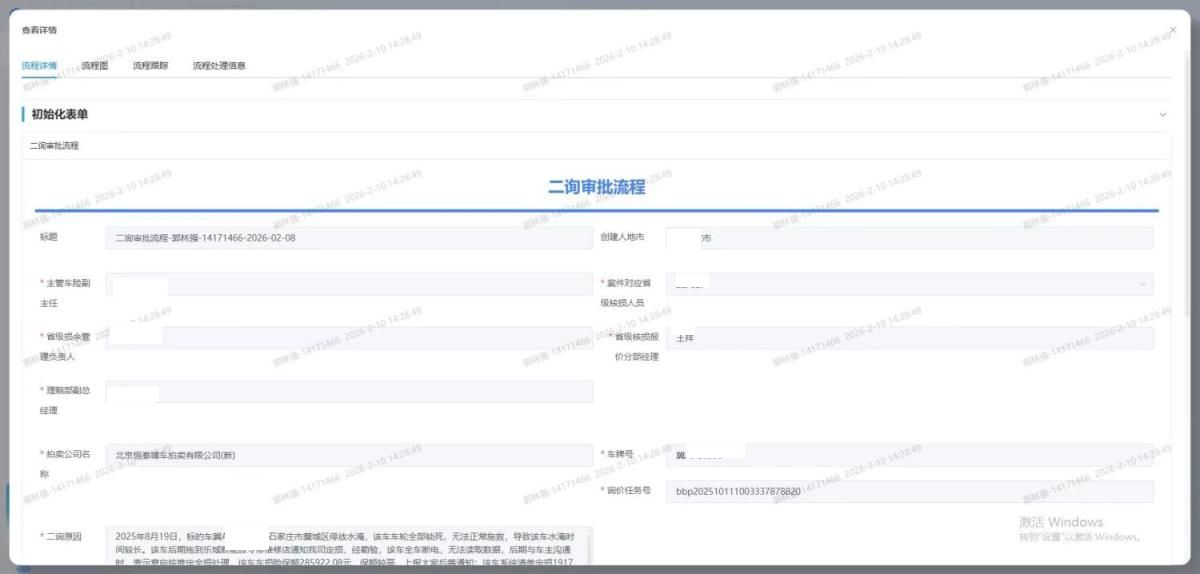Click inside the 二询原因 text area

[348, 545]
